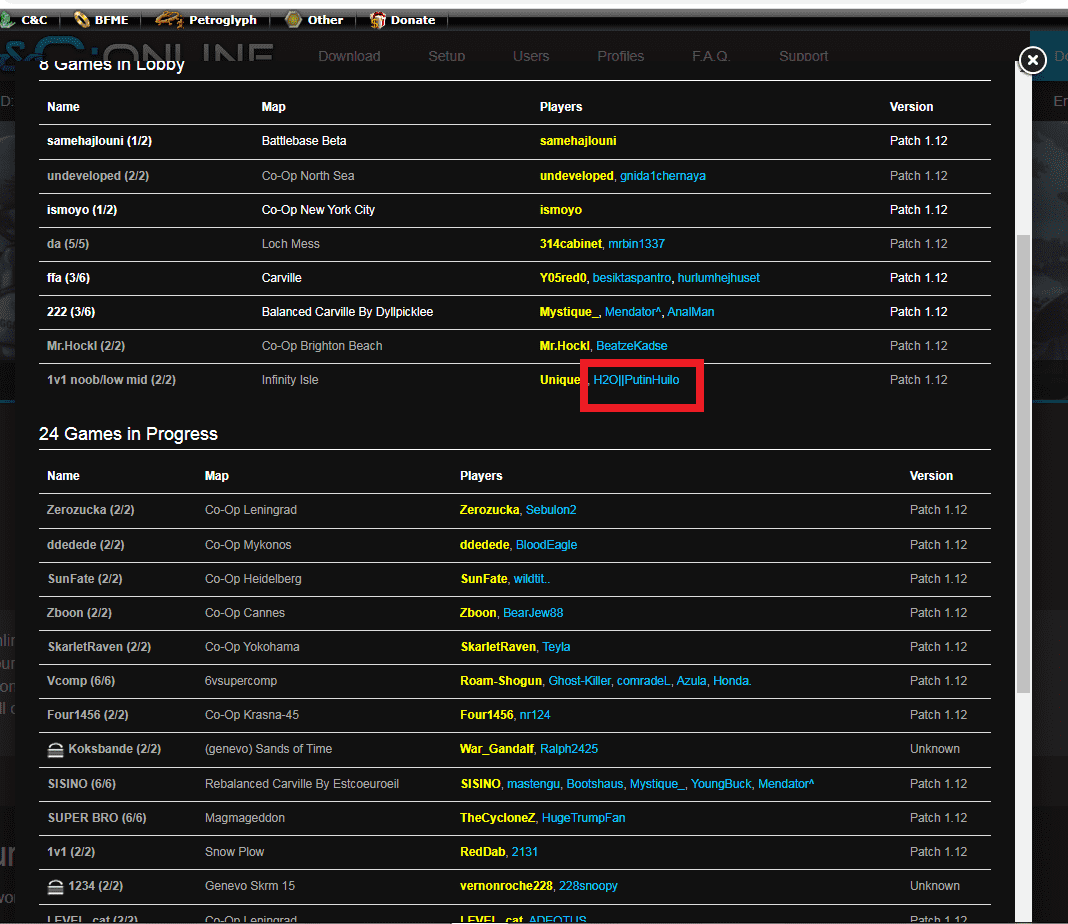Screen dimensions: 1068x924
Task: Click the Other category icon
Action: [x=293, y=19]
